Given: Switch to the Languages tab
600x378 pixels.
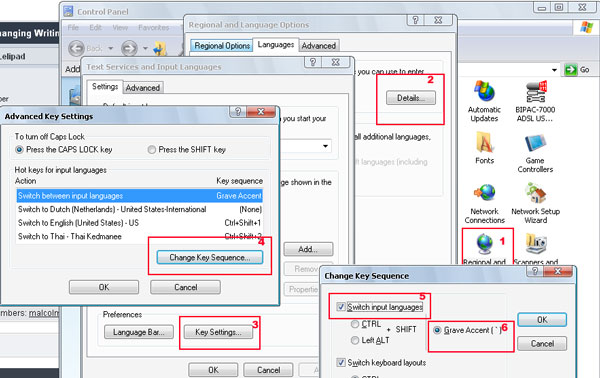Looking at the screenshot, I should click(276, 45).
